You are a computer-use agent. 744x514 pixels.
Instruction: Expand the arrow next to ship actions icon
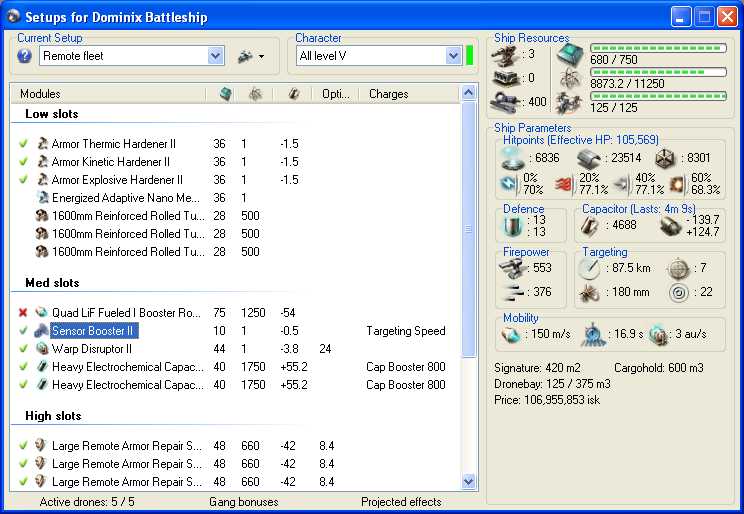[x=261, y=57]
